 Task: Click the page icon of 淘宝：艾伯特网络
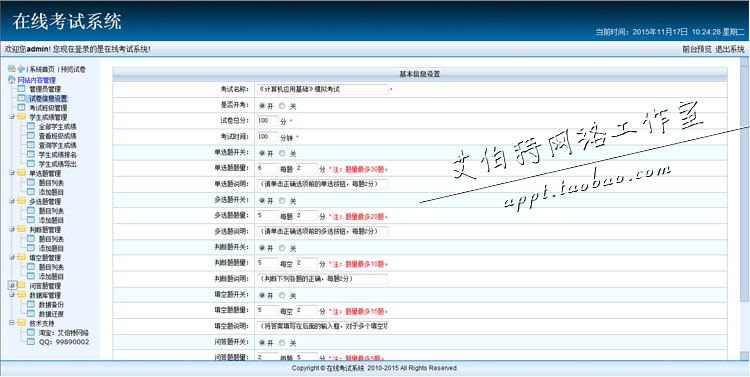[x=31, y=333]
